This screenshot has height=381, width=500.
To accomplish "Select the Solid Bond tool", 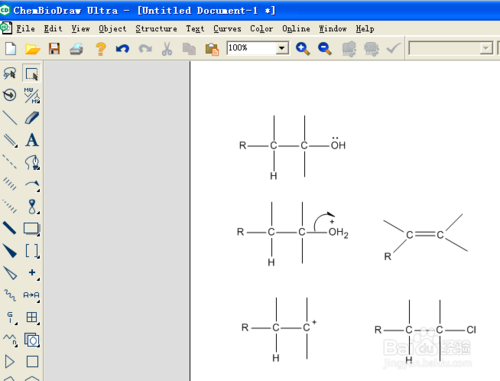I will tap(10, 118).
